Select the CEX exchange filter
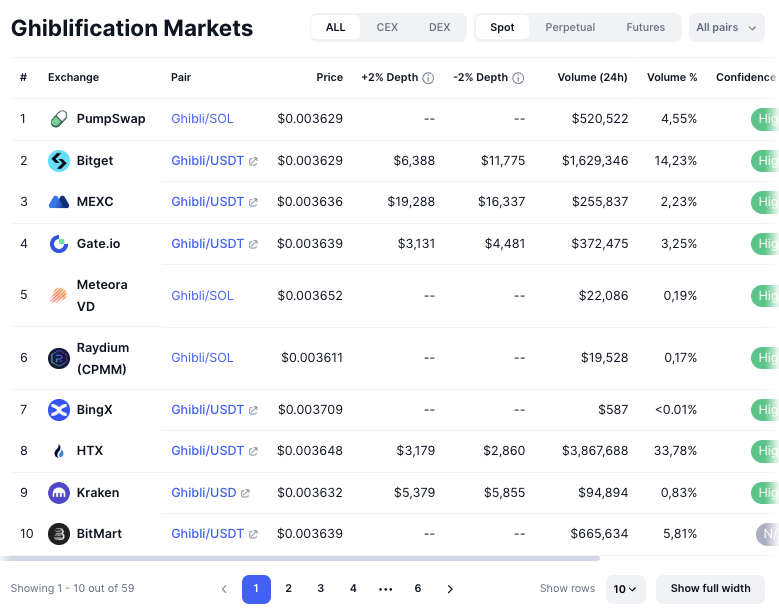 tap(387, 27)
